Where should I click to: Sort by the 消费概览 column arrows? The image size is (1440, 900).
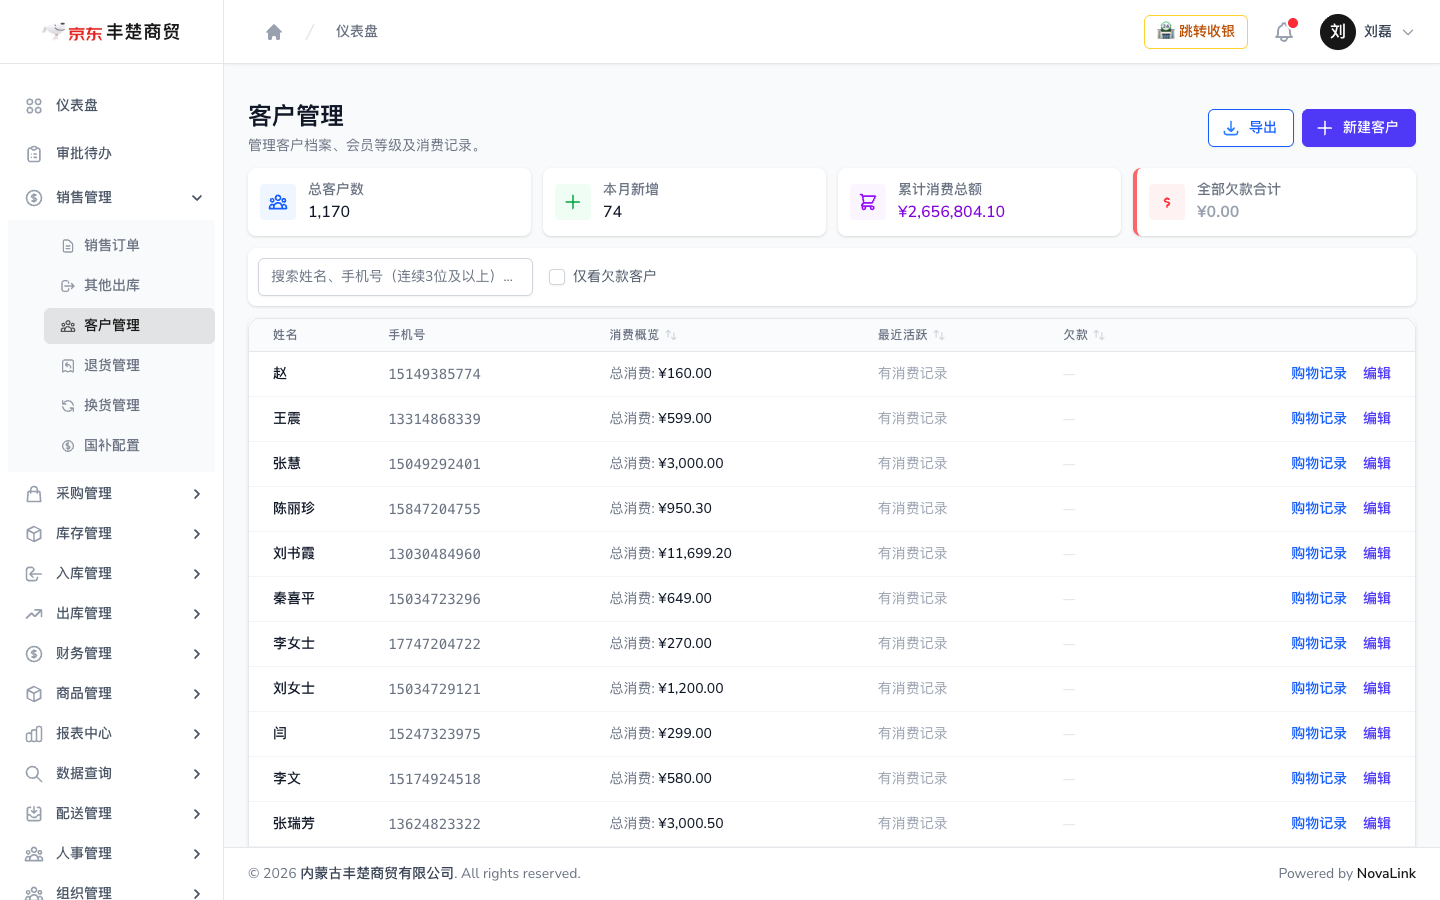click(x=671, y=335)
